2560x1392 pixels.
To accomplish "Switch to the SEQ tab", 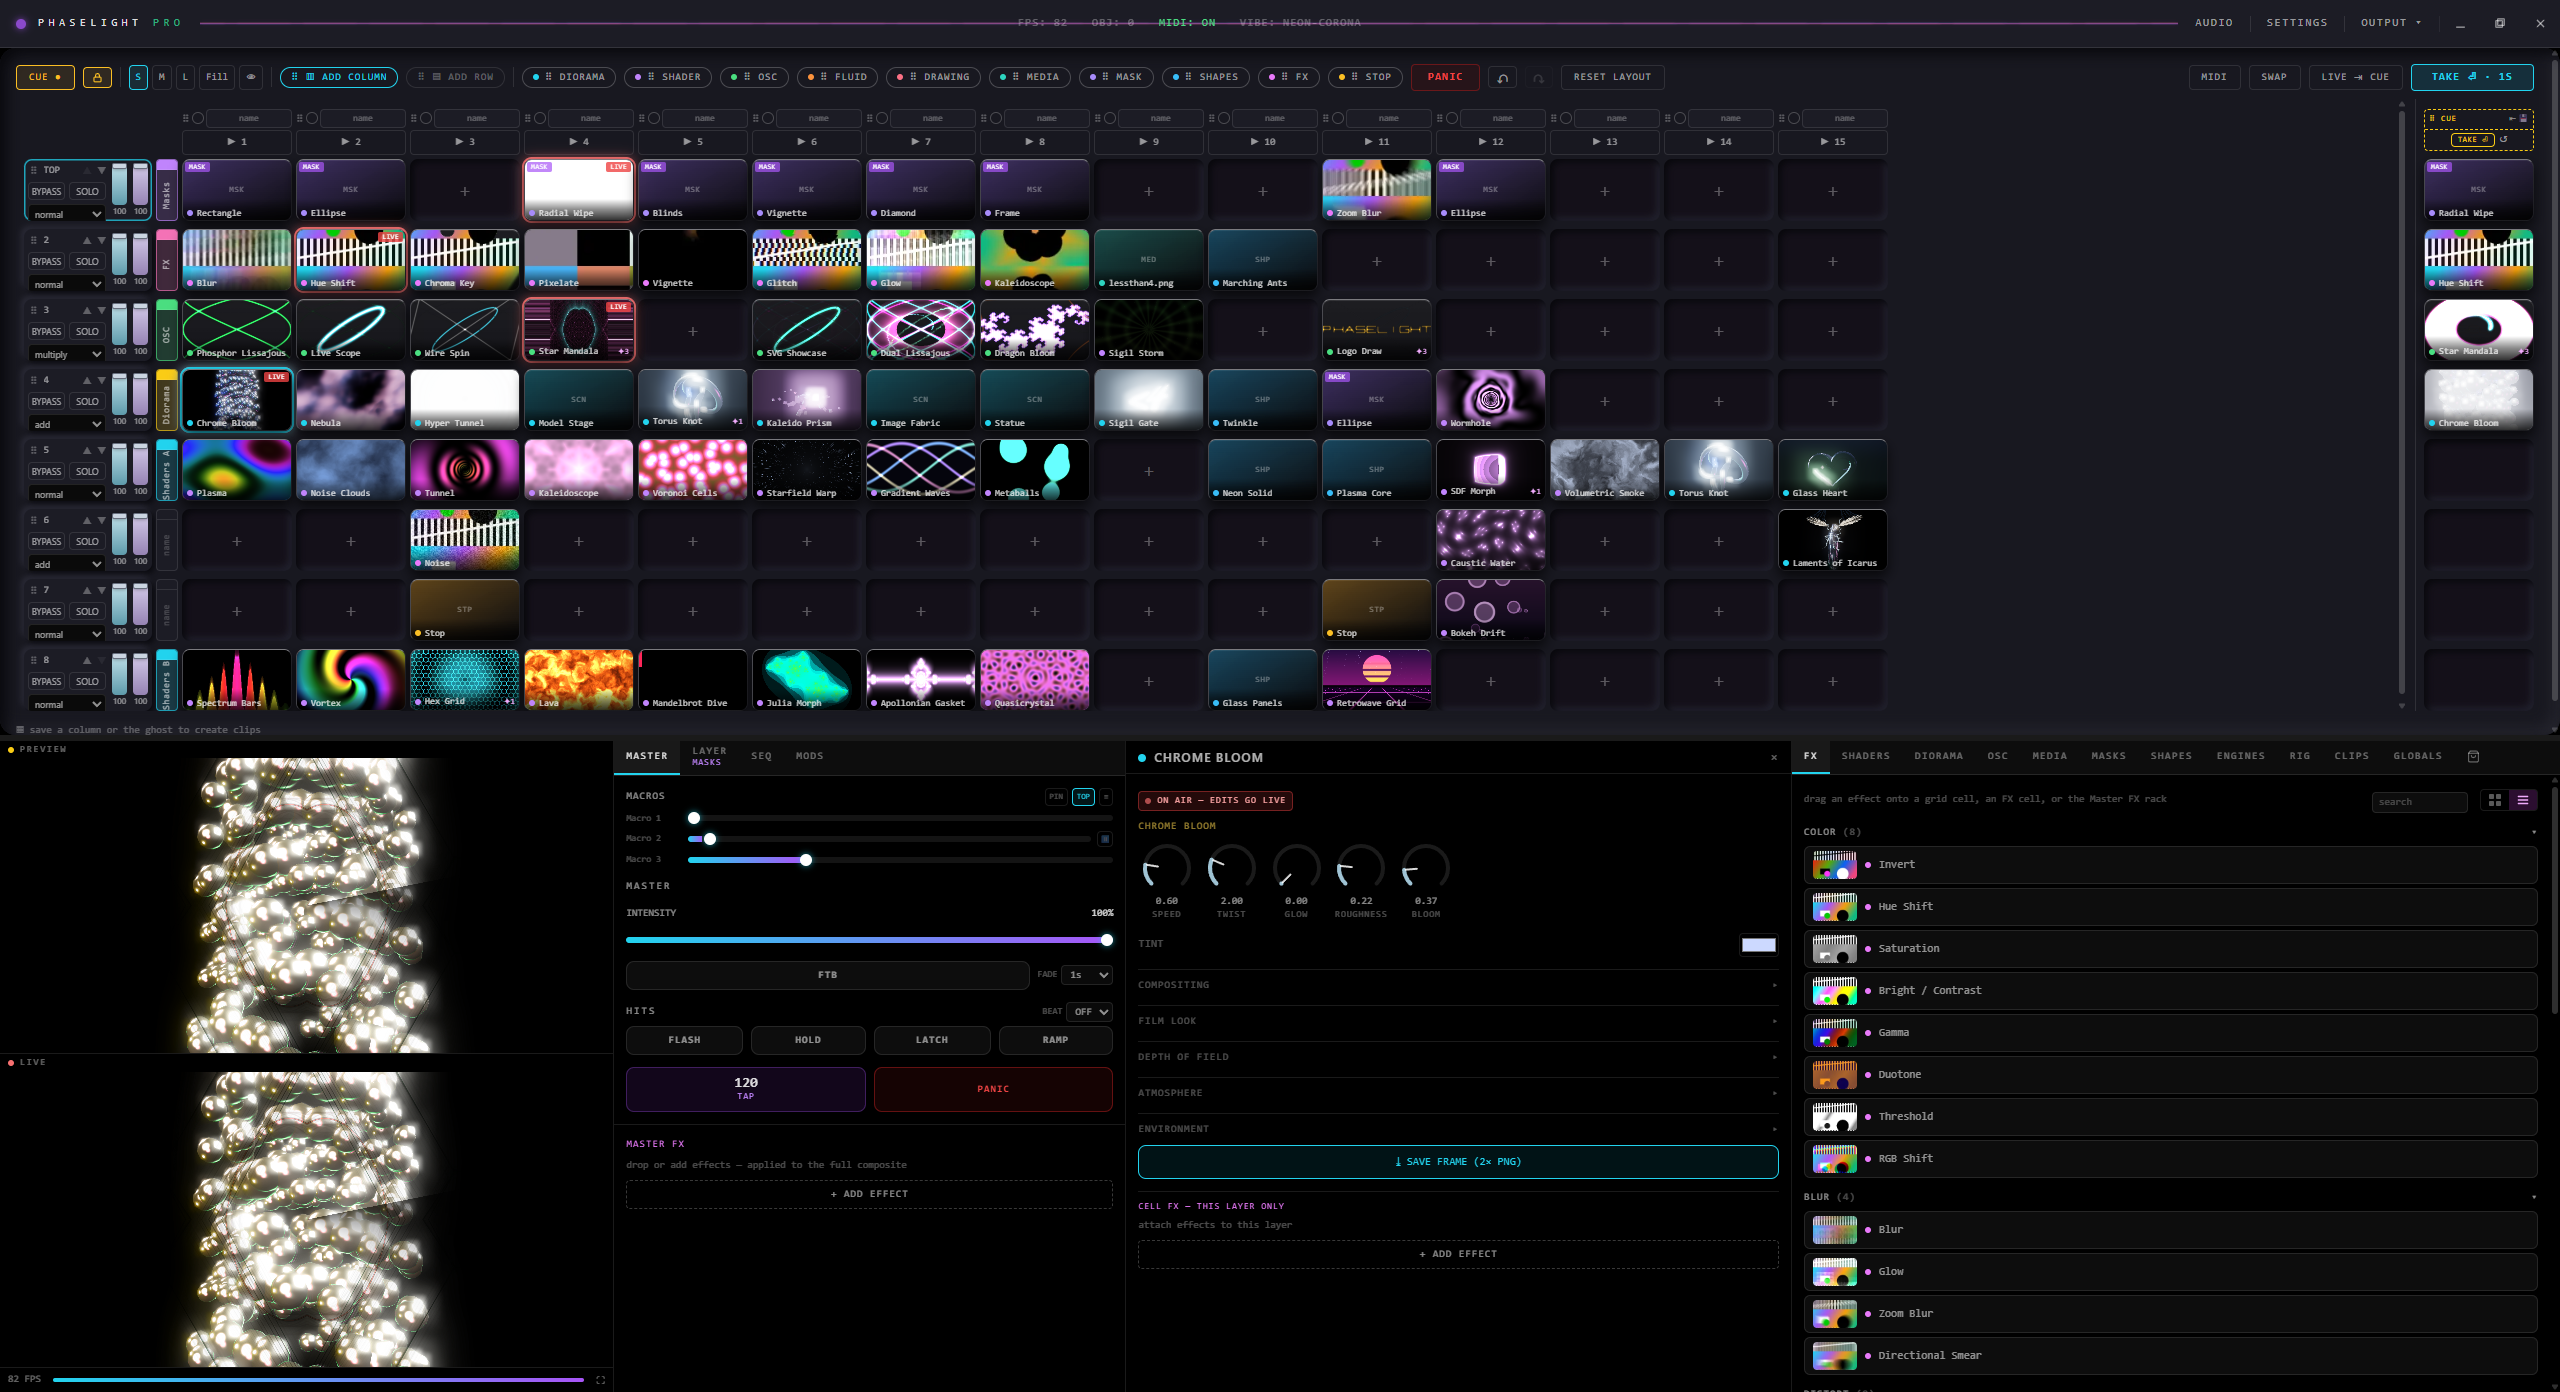I will coord(762,757).
